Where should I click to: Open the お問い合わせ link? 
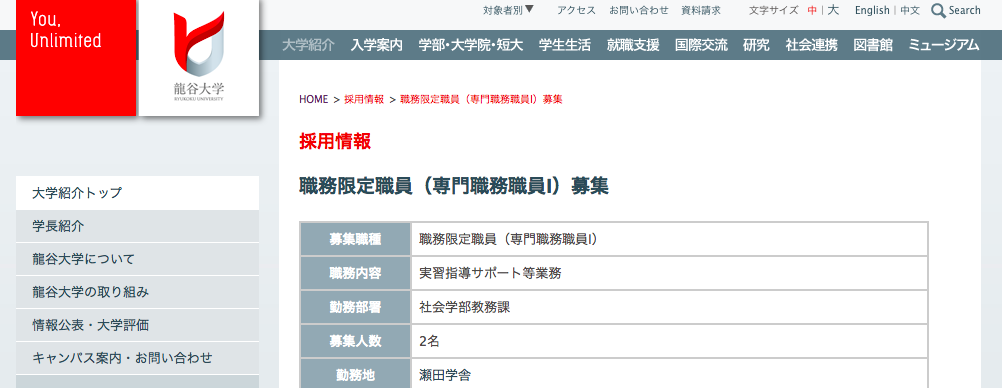coord(638,10)
